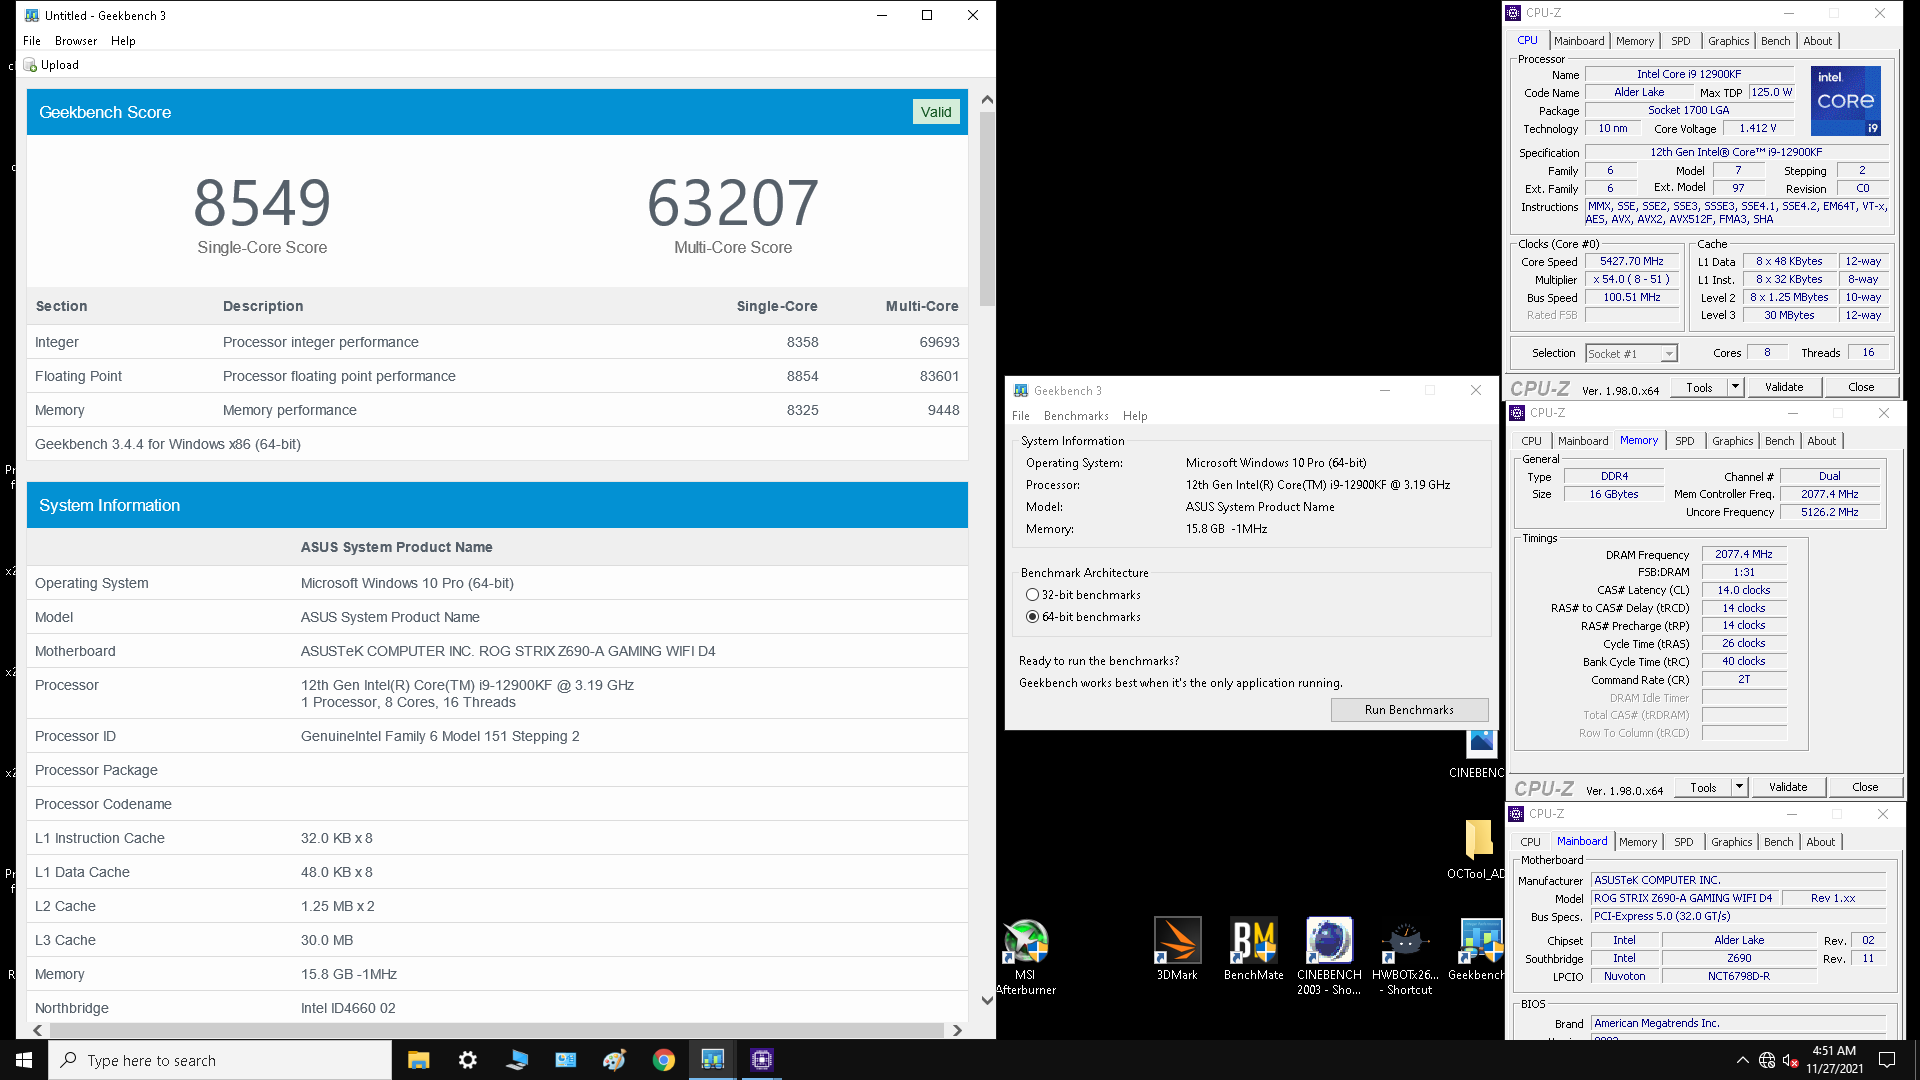Click the Intel Core i9 logo in CPU-Z
The height and width of the screenshot is (1080, 1920).
[1845, 100]
